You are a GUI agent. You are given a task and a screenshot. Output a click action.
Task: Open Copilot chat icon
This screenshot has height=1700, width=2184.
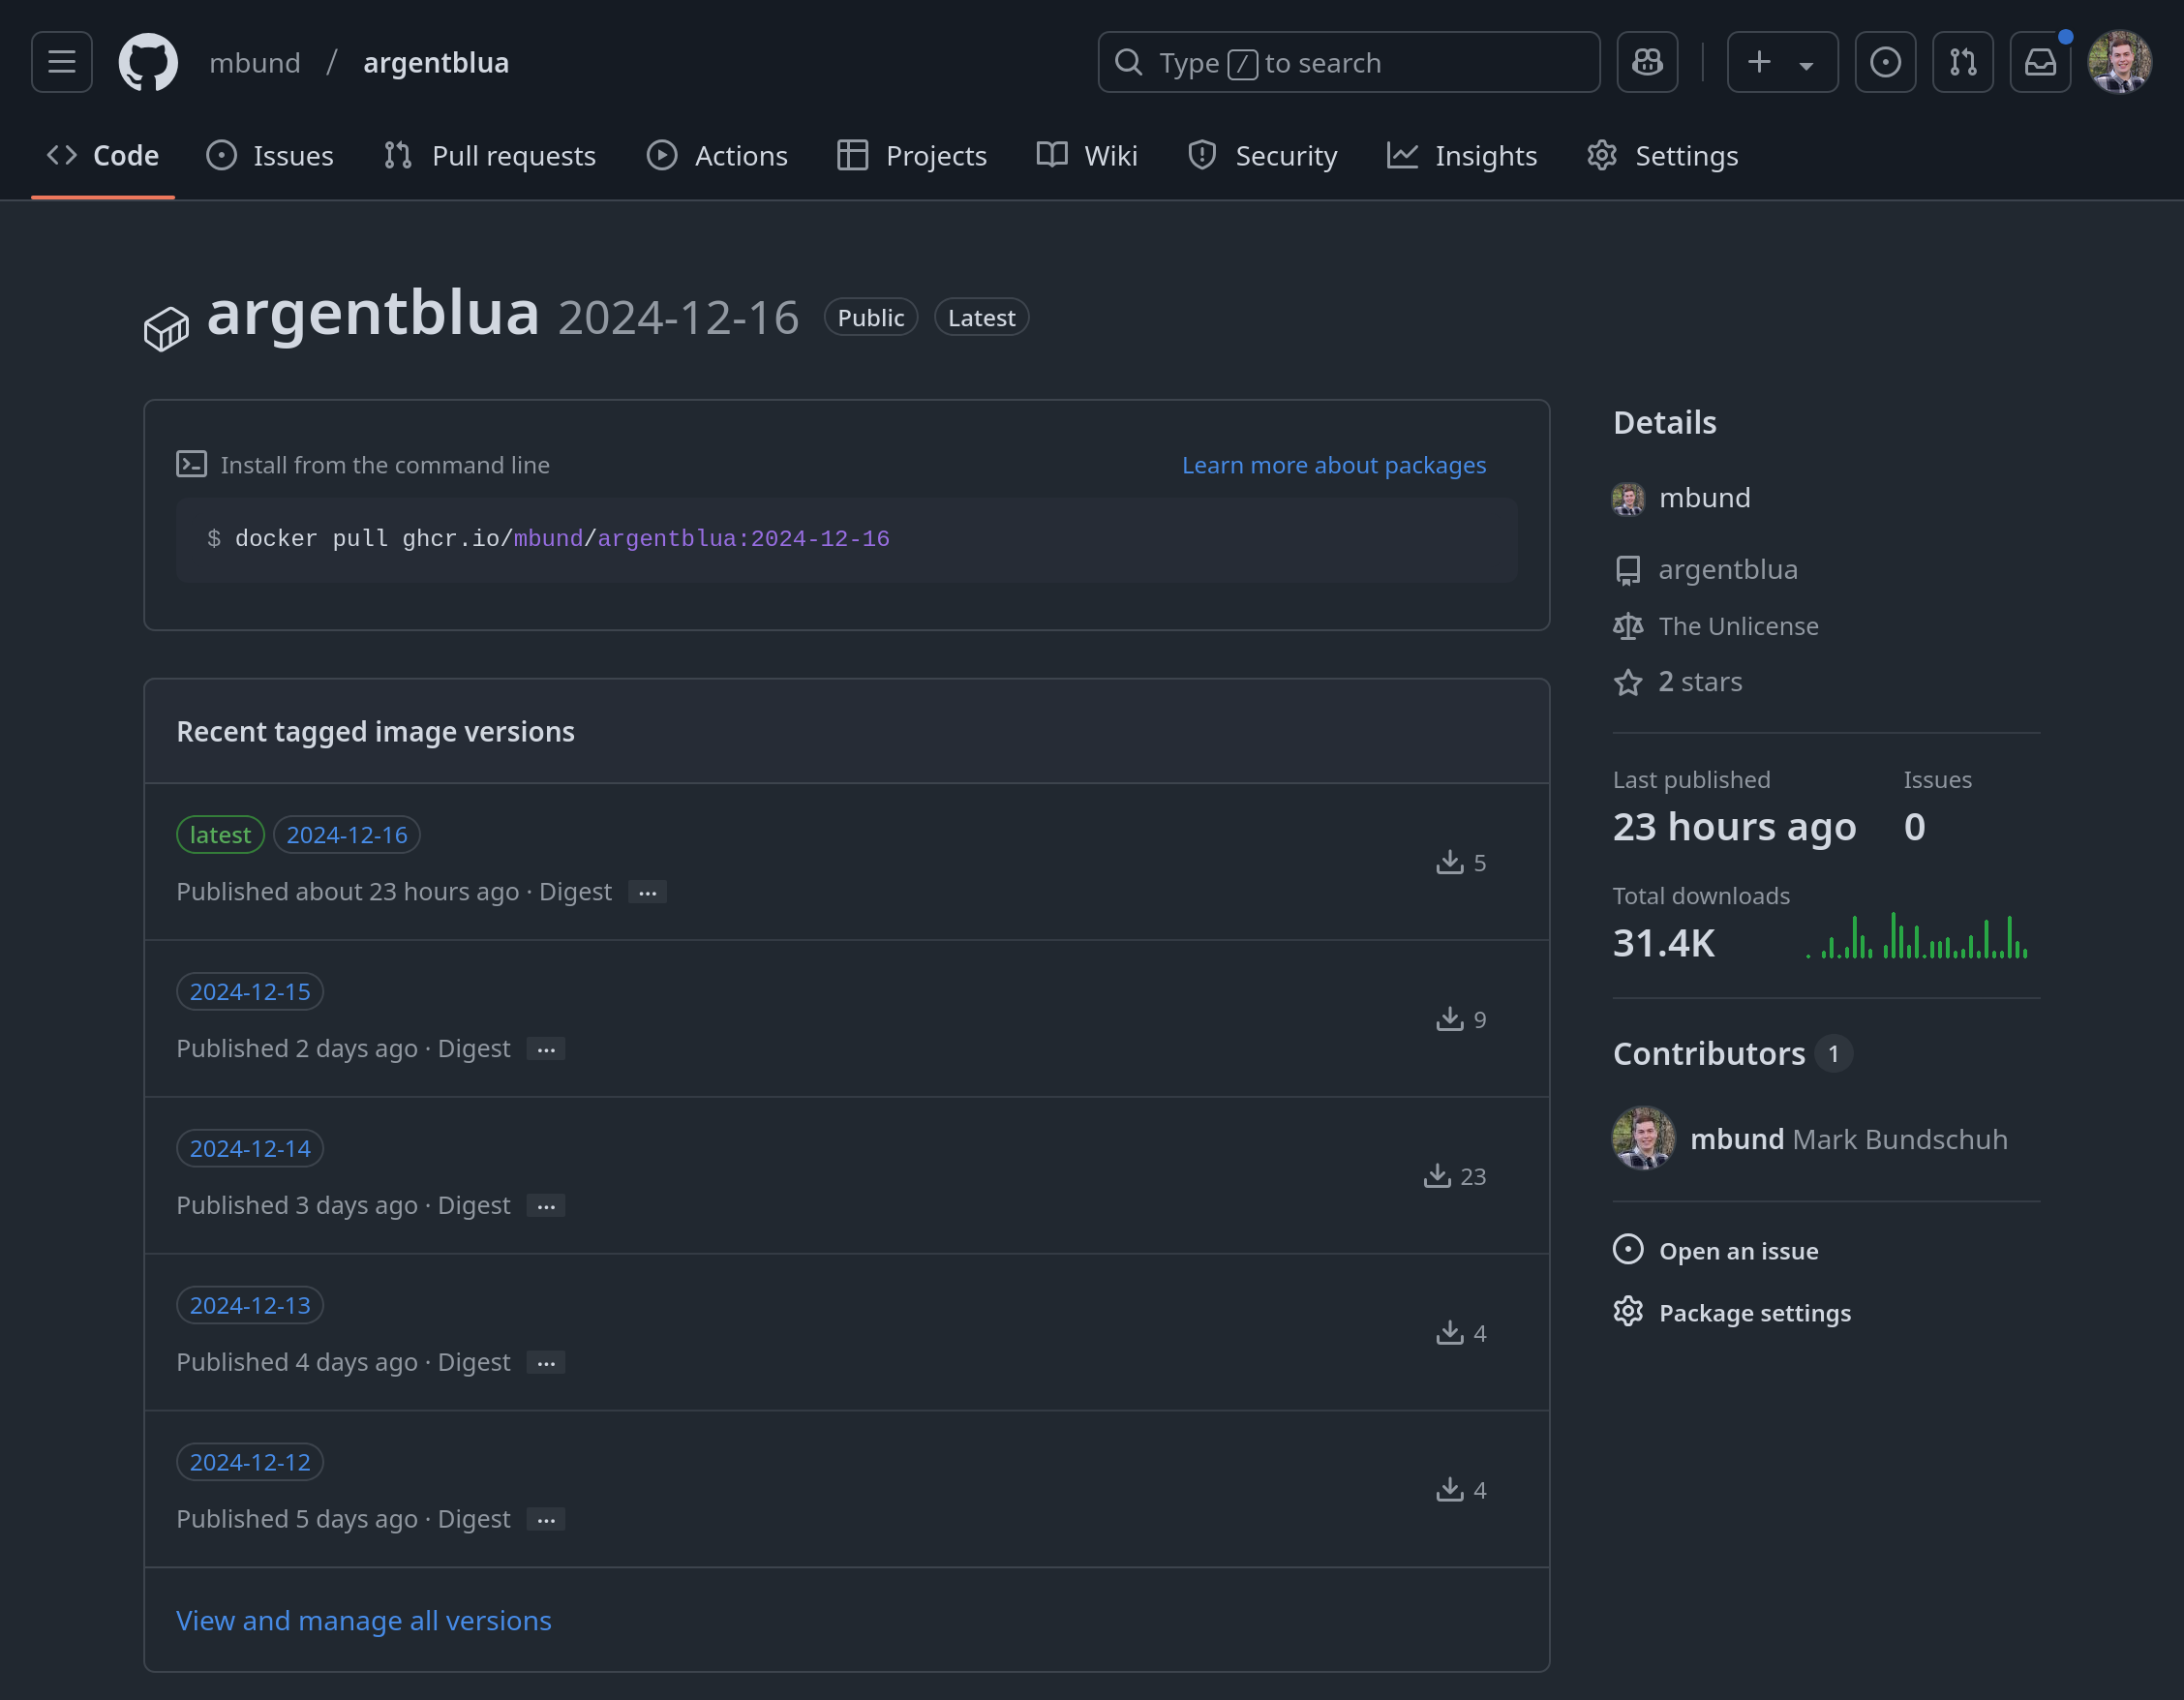1647,62
